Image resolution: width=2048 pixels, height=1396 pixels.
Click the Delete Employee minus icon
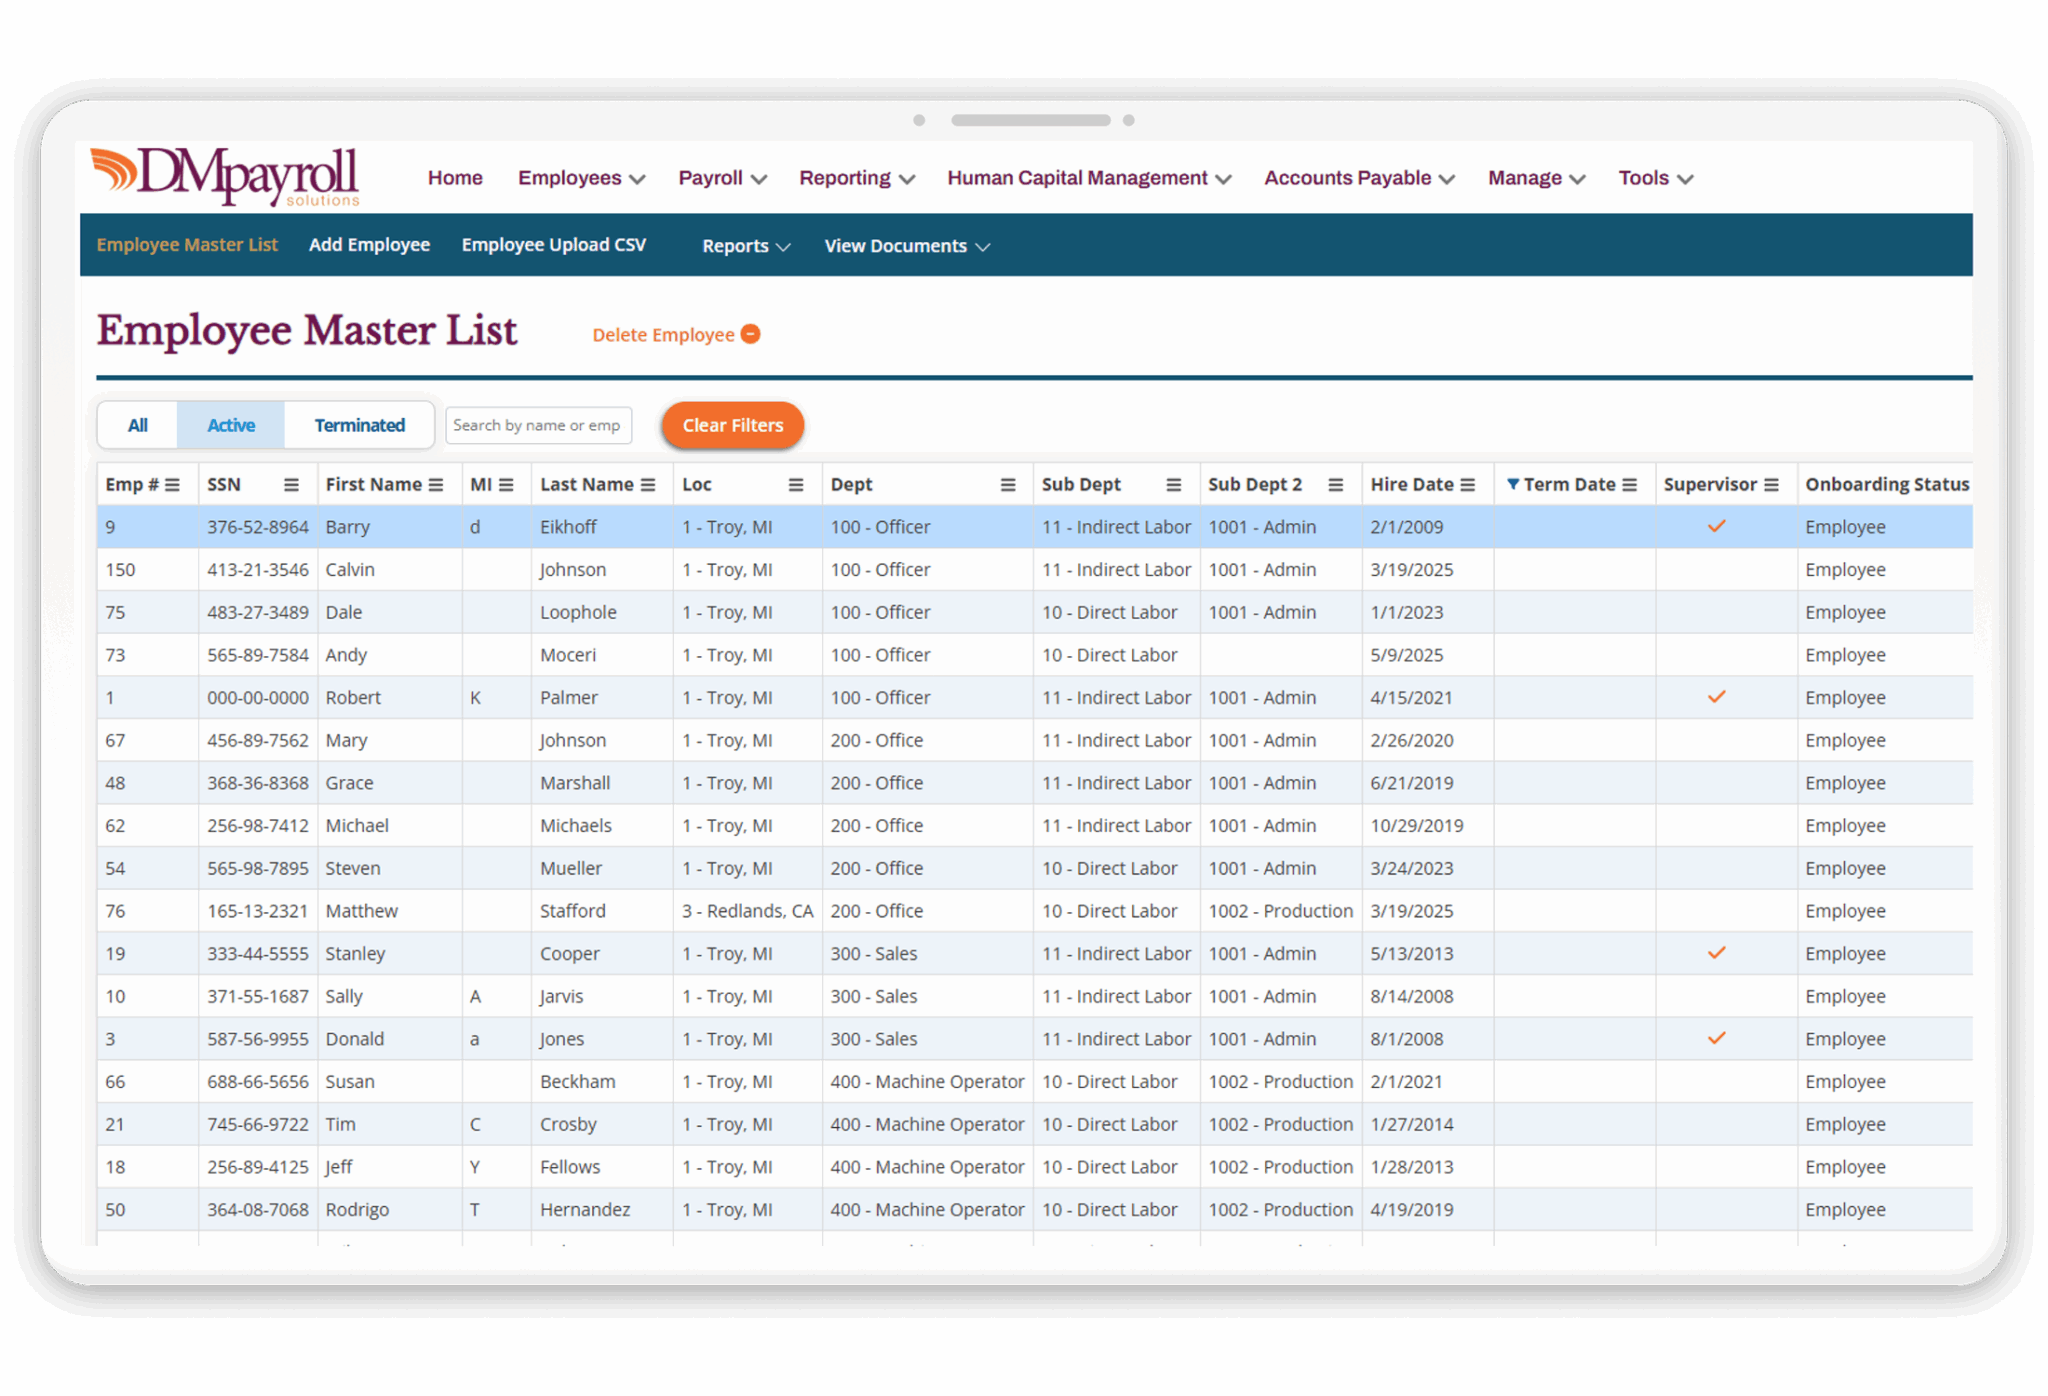[x=750, y=334]
